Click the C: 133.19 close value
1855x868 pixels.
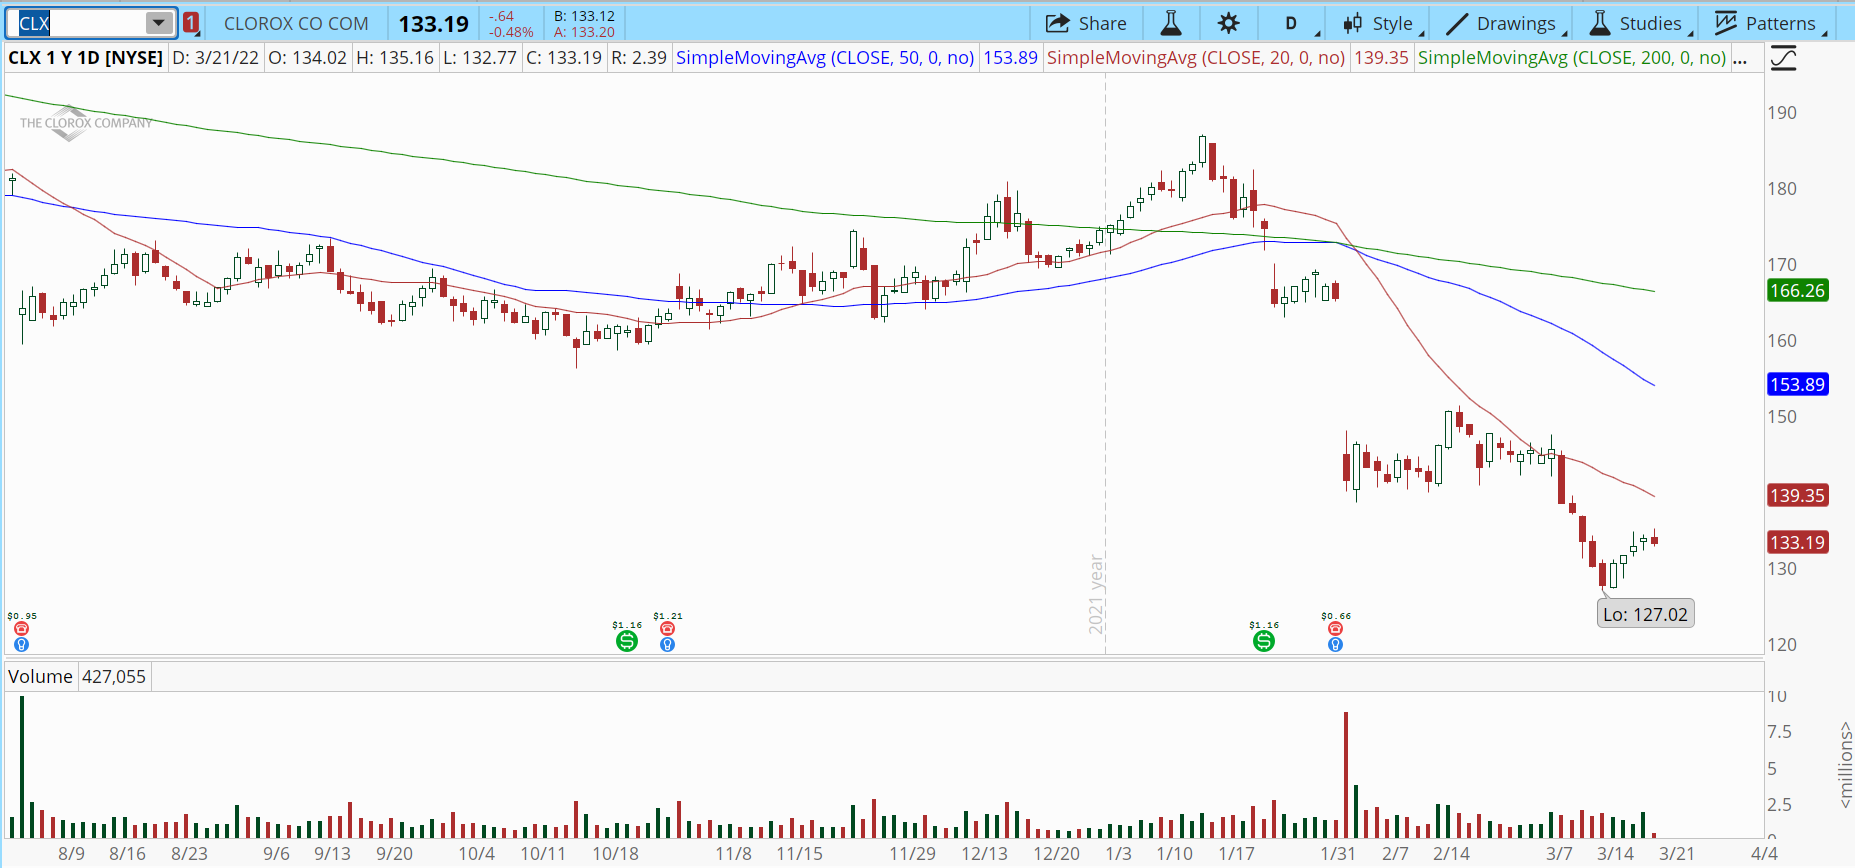[x=564, y=58]
